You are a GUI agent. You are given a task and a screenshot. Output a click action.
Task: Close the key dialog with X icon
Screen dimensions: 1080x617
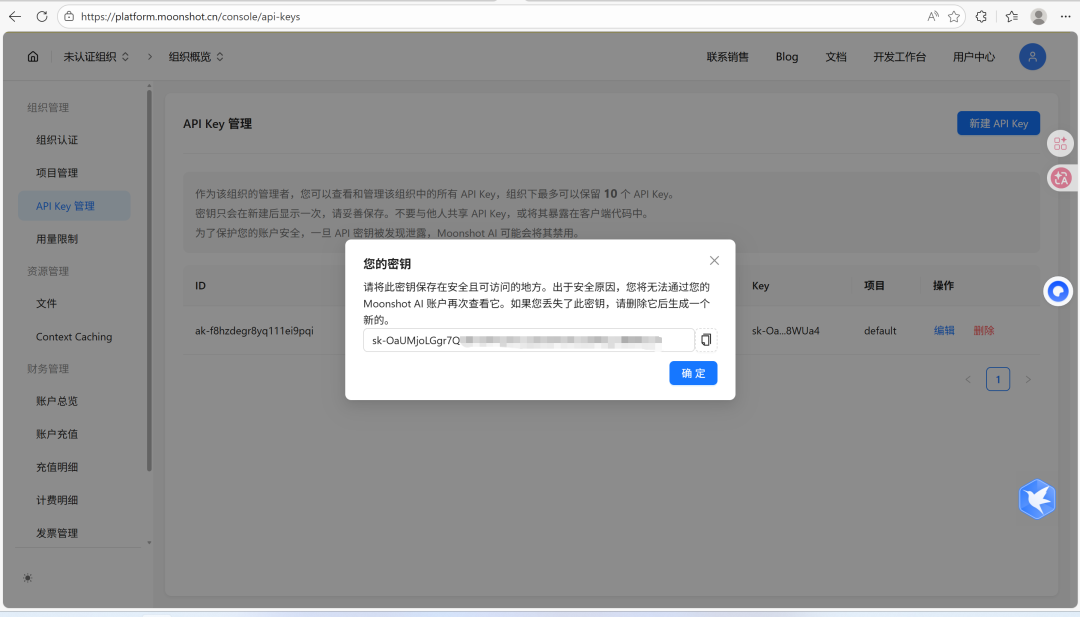coord(714,260)
